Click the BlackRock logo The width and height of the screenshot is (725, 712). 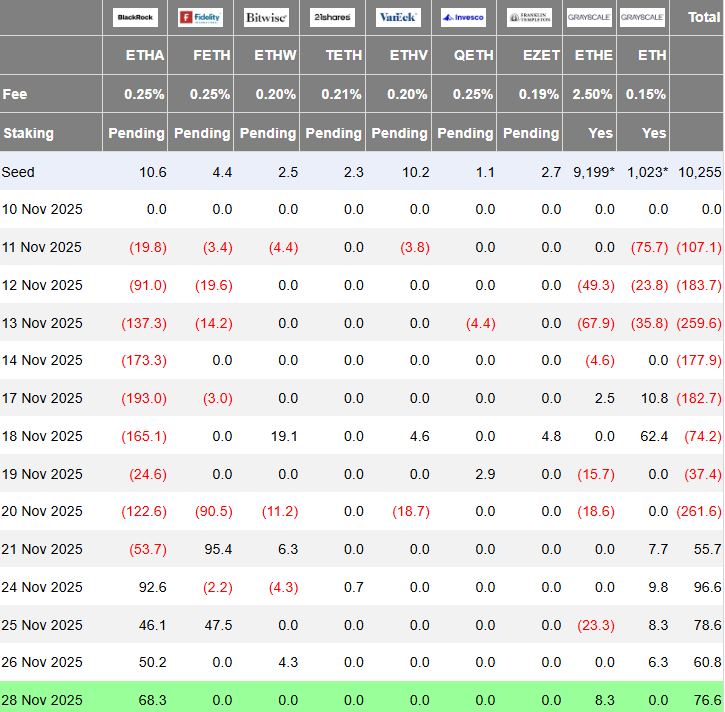[135, 17]
